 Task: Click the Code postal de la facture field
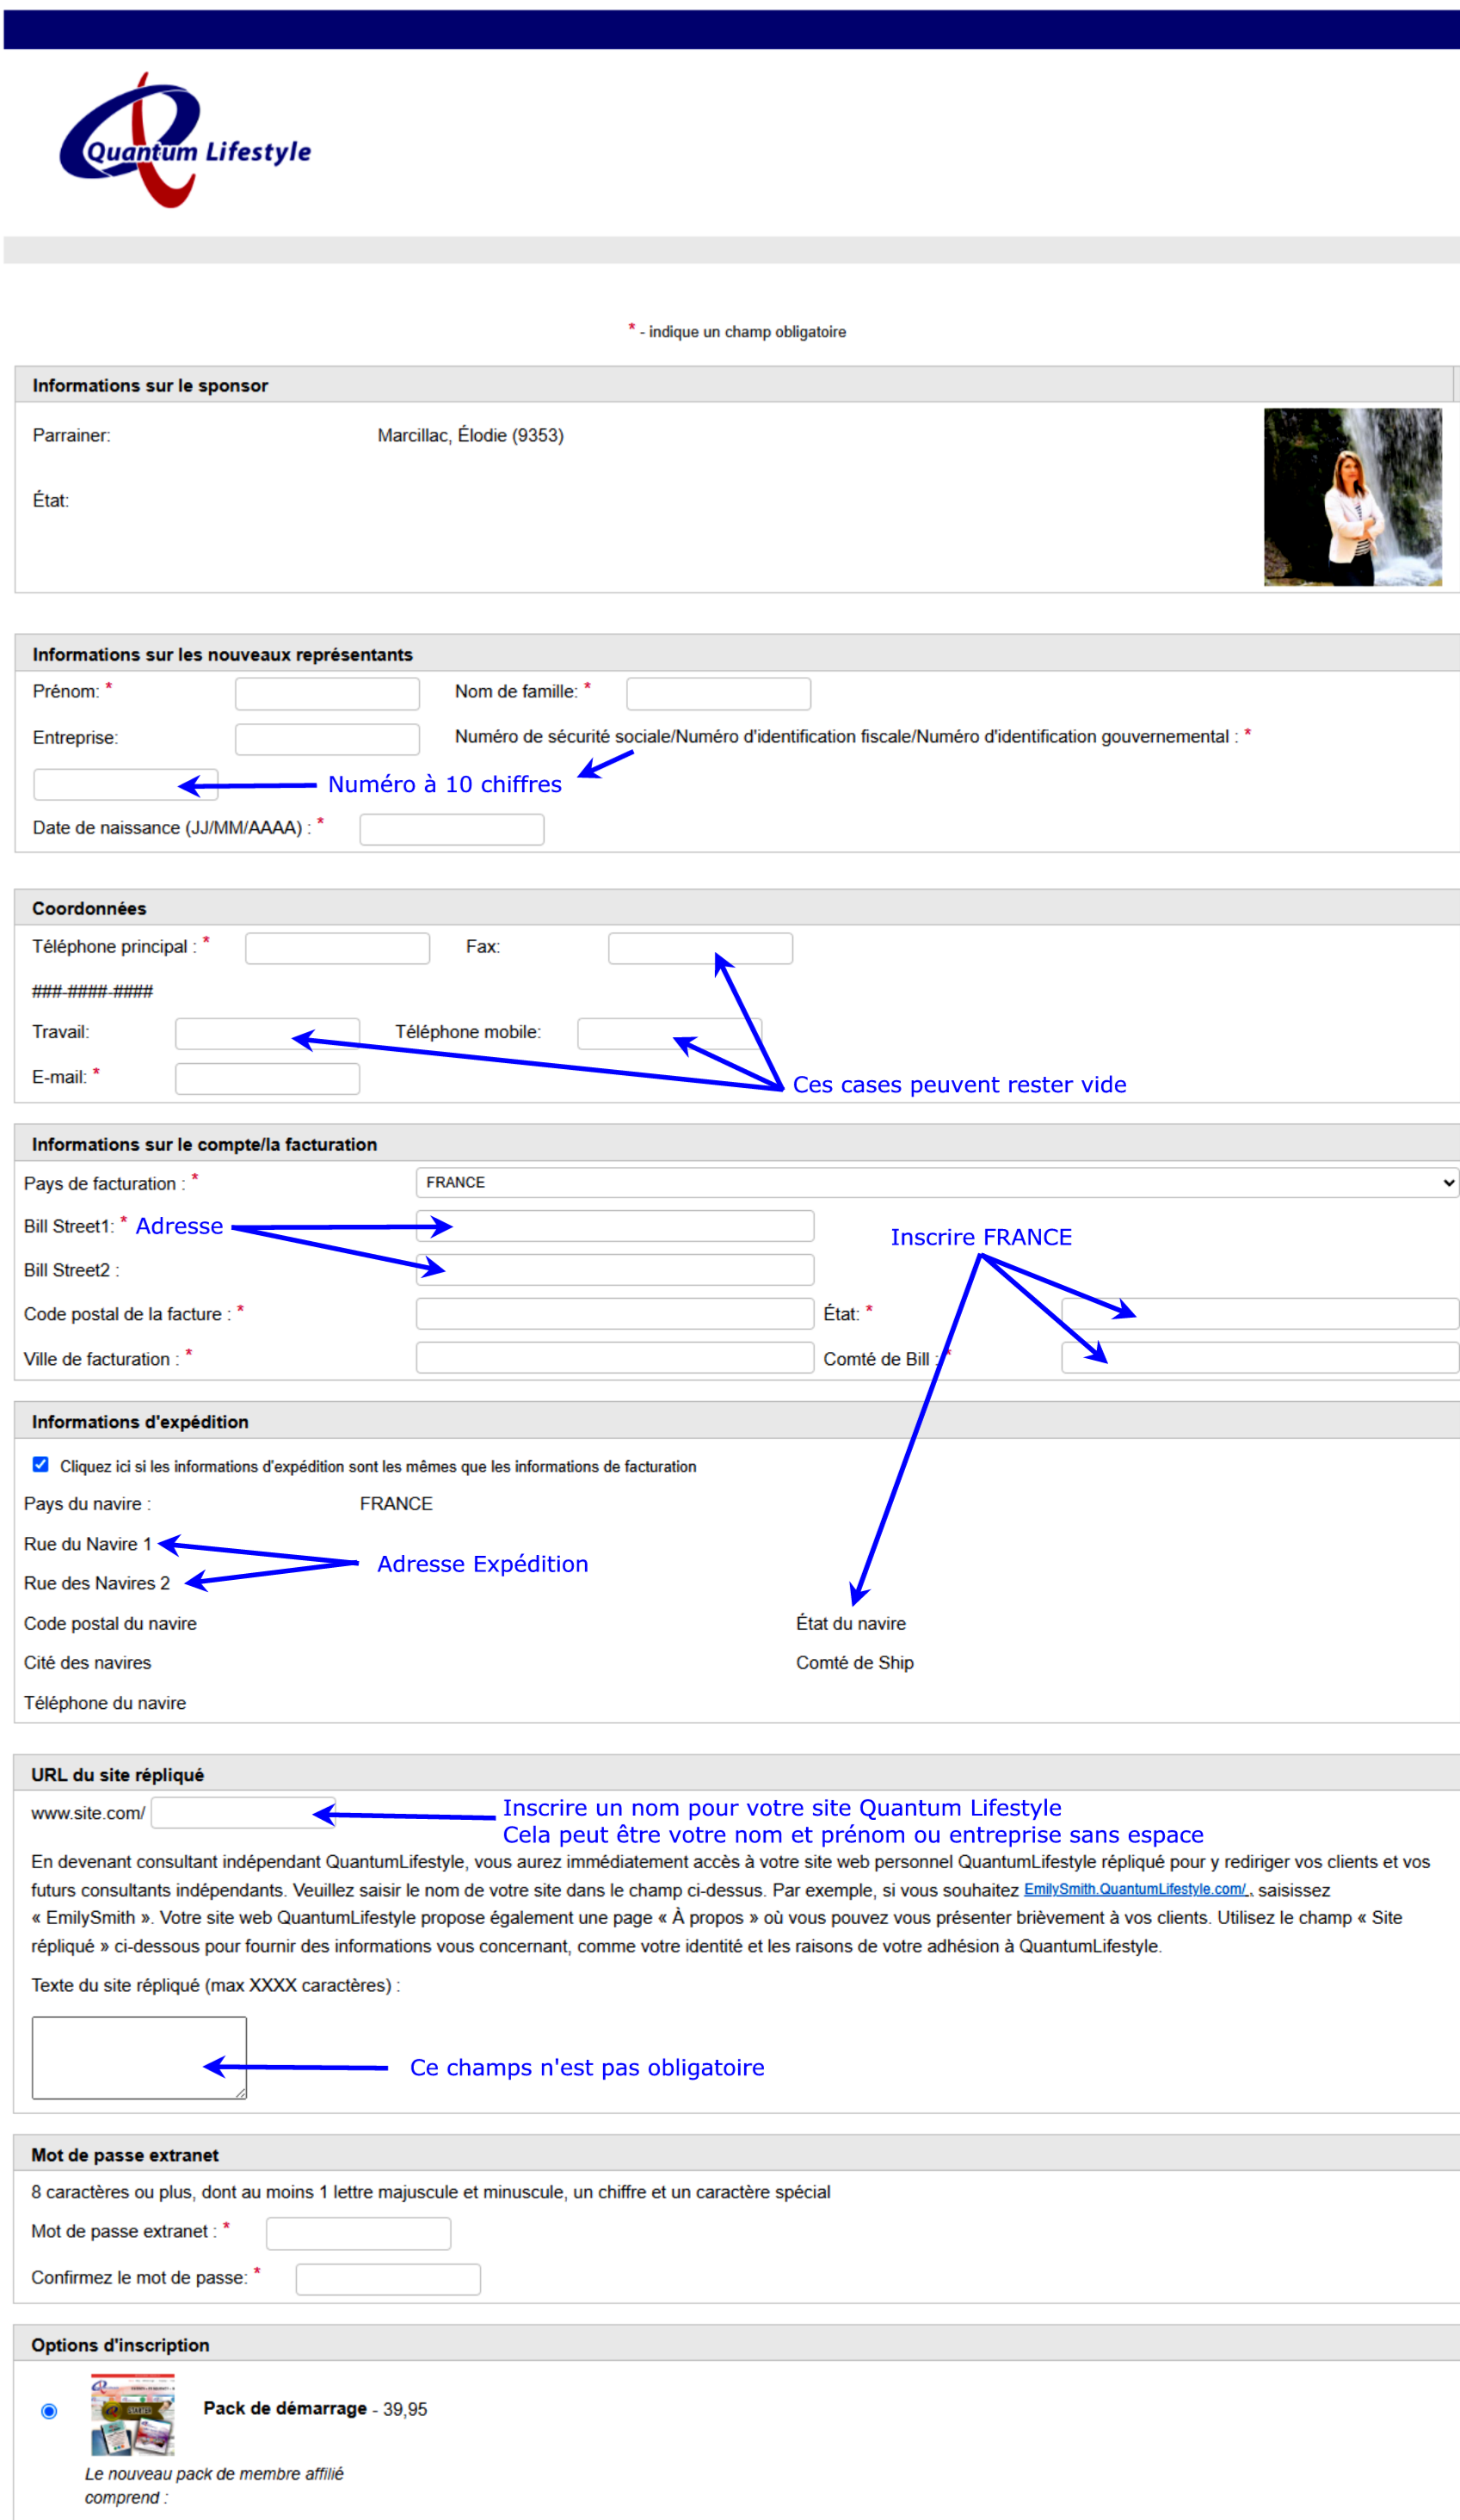615,1314
